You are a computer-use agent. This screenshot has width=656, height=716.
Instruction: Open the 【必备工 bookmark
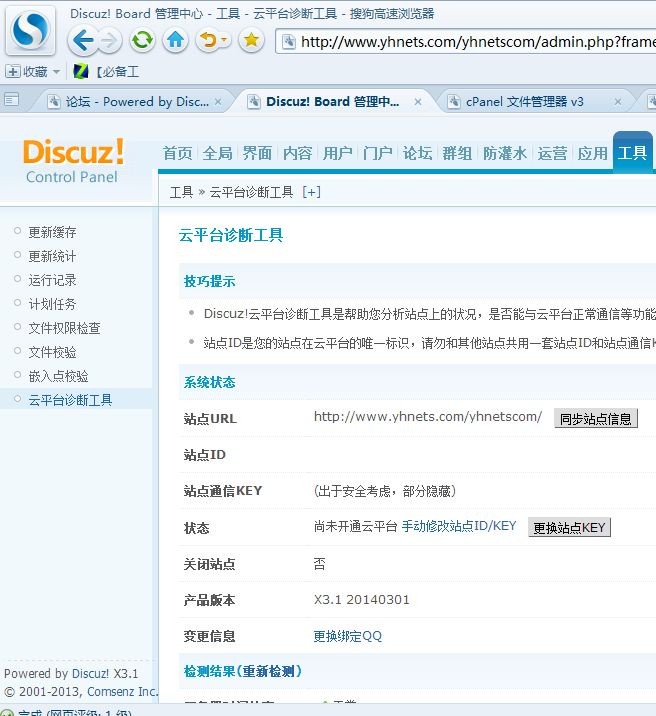click(x=106, y=72)
